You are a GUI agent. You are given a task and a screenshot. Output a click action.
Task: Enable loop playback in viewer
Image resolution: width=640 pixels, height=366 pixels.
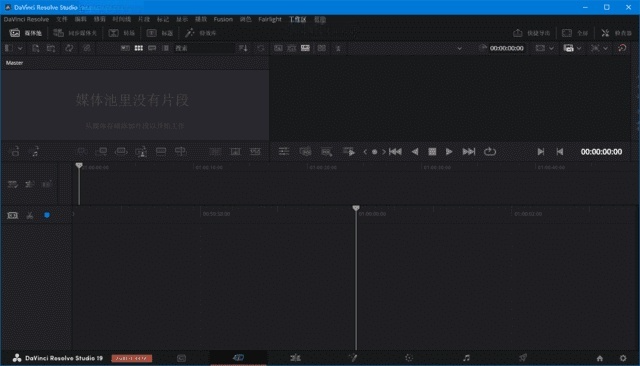(490, 152)
